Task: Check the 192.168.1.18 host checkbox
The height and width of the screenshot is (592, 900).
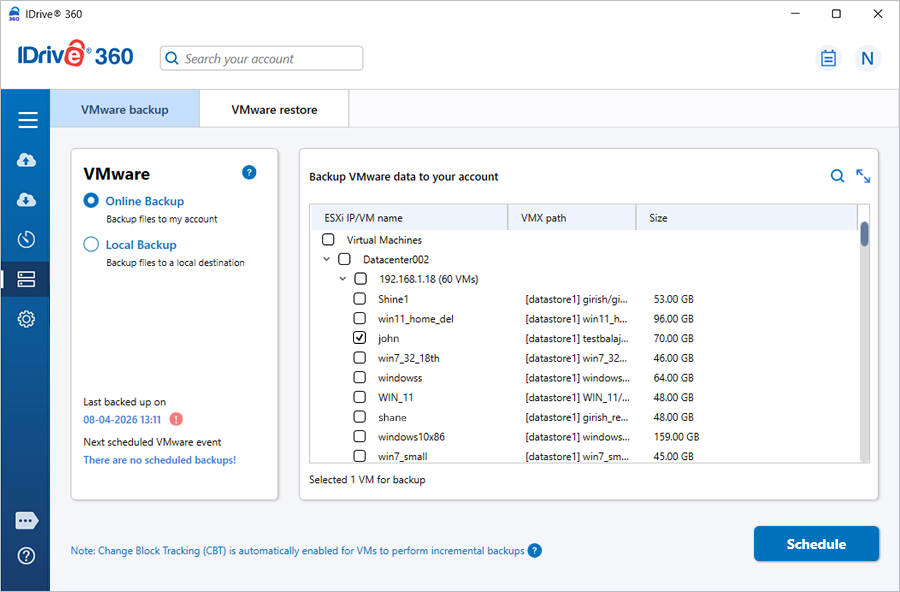Action: point(360,279)
